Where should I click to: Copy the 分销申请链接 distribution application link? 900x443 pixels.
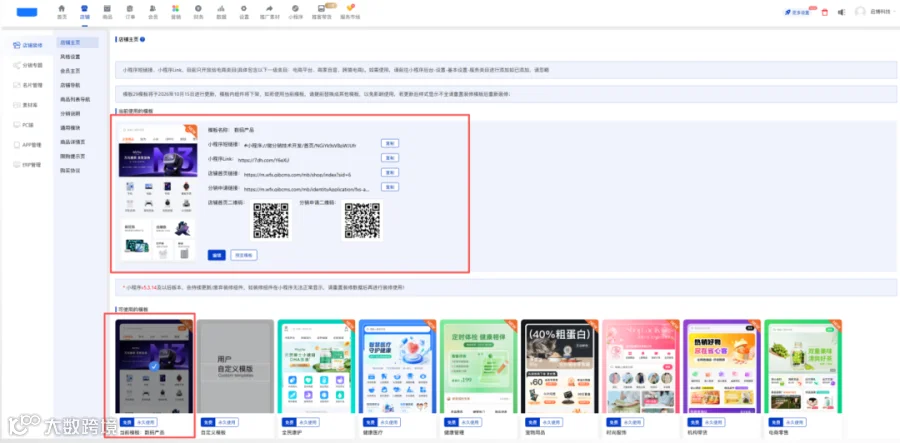tap(390, 186)
